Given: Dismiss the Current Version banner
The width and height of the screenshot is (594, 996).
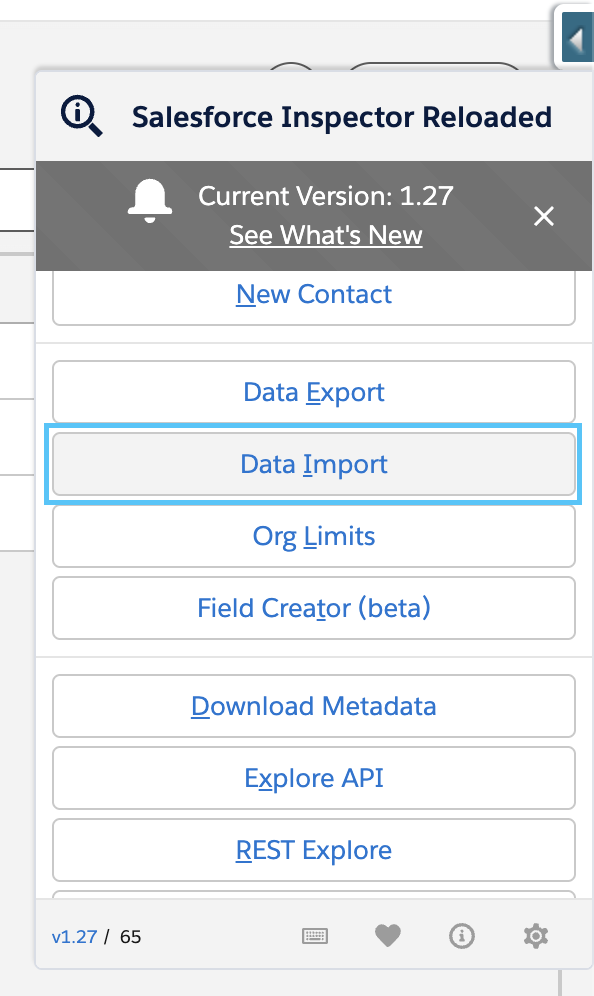Looking at the screenshot, I should point(544,216).
